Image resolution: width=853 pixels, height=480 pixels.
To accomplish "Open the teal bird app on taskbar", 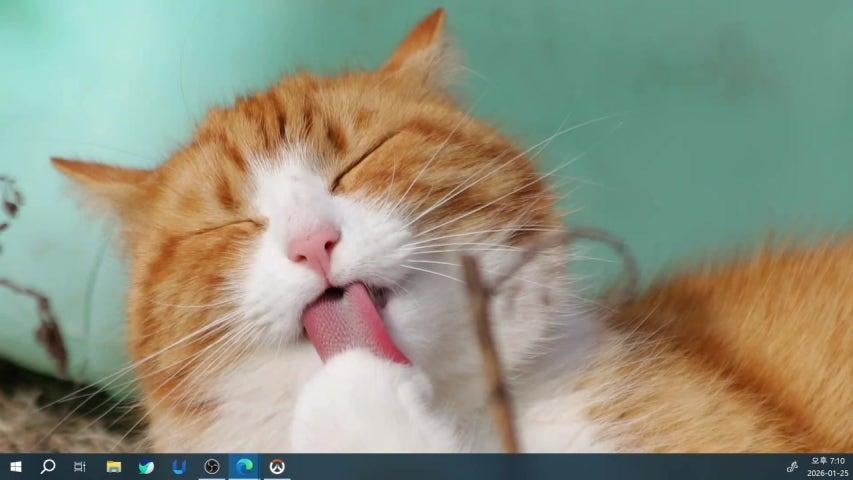I will (146, 467).
